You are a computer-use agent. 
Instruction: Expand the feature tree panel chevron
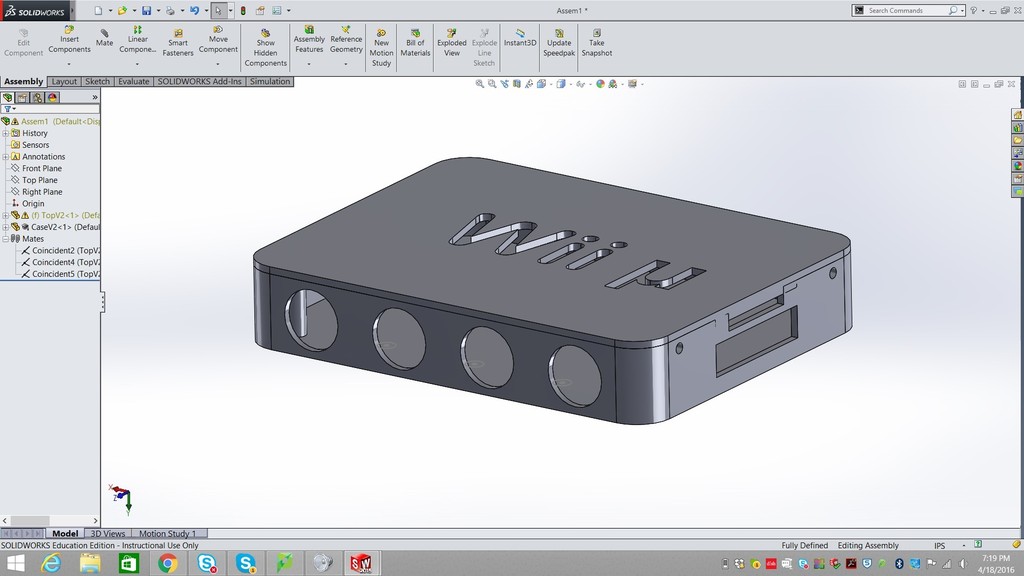point(95,97)
